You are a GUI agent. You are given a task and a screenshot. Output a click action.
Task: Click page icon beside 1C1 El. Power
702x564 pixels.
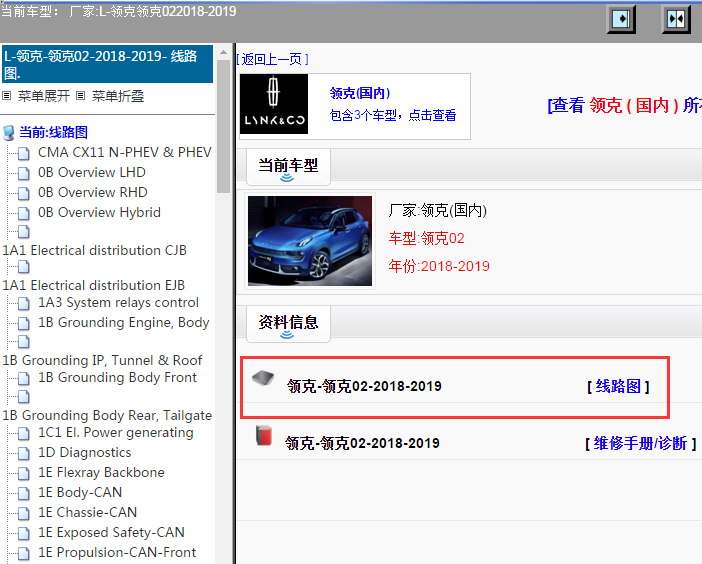click(x=24, y=433)
